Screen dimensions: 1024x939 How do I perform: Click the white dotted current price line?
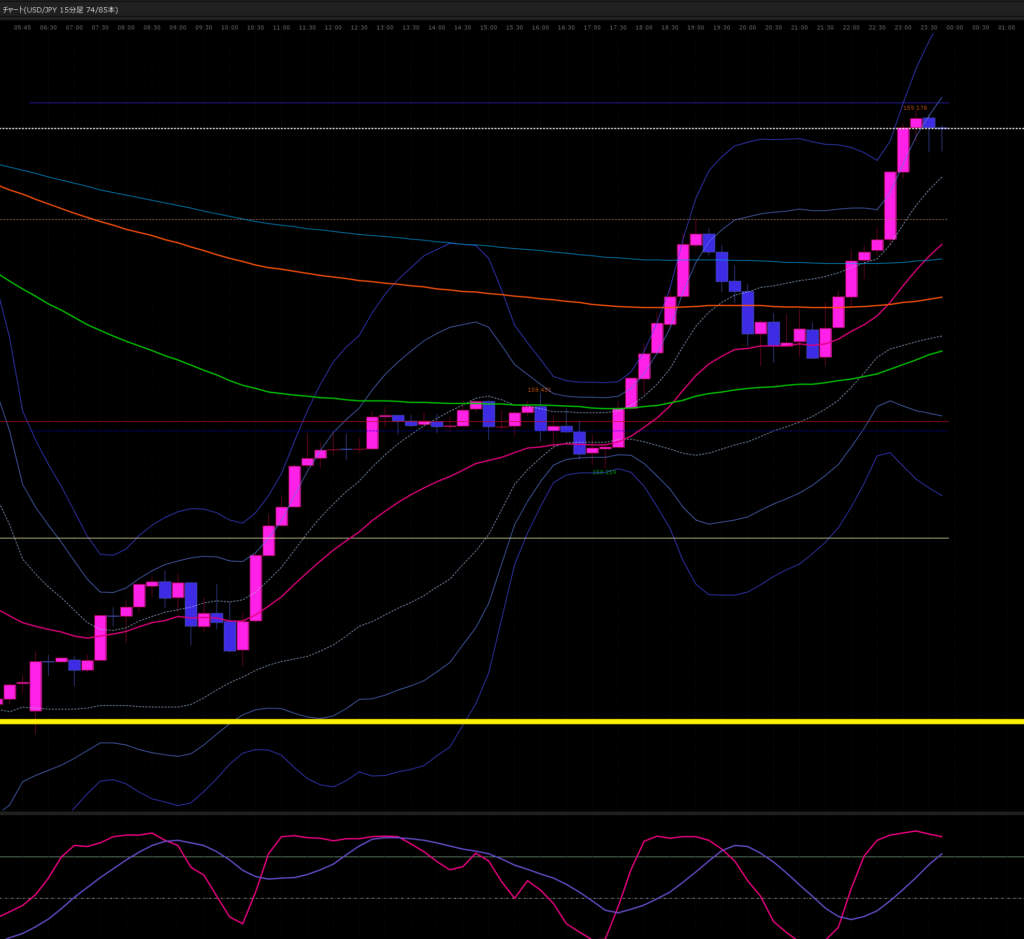500,129
